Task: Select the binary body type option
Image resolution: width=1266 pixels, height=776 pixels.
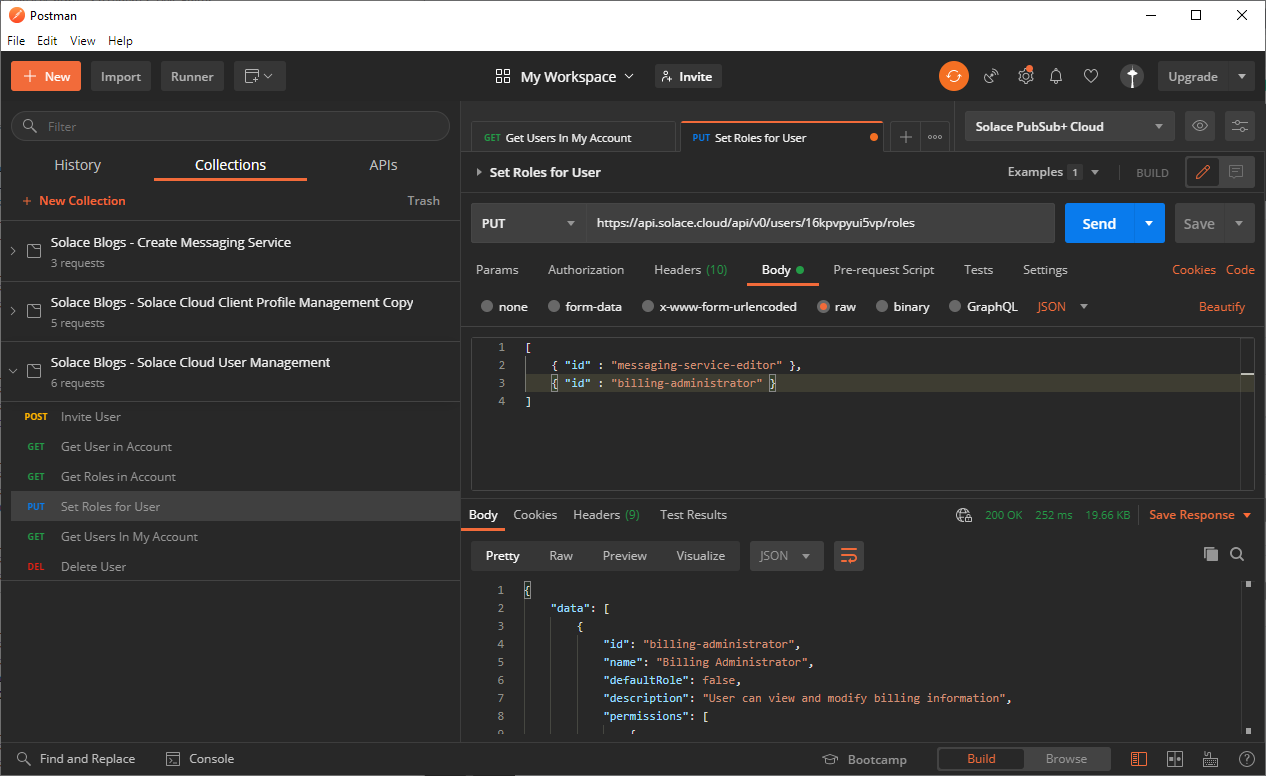Action: (882, 307)
